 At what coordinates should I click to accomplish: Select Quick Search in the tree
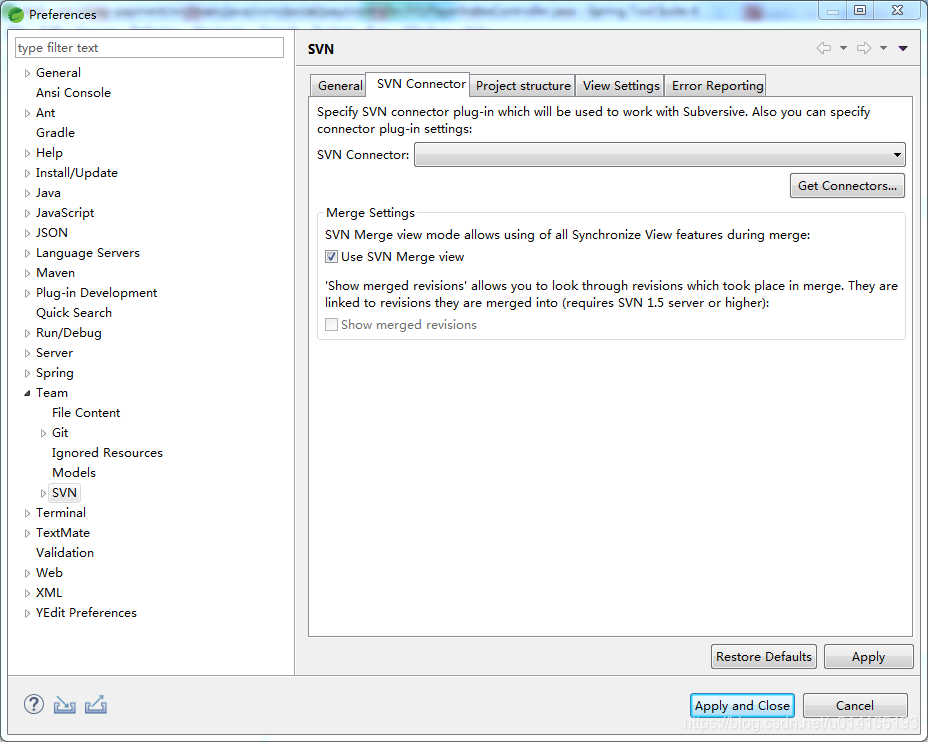click(74, 312)
